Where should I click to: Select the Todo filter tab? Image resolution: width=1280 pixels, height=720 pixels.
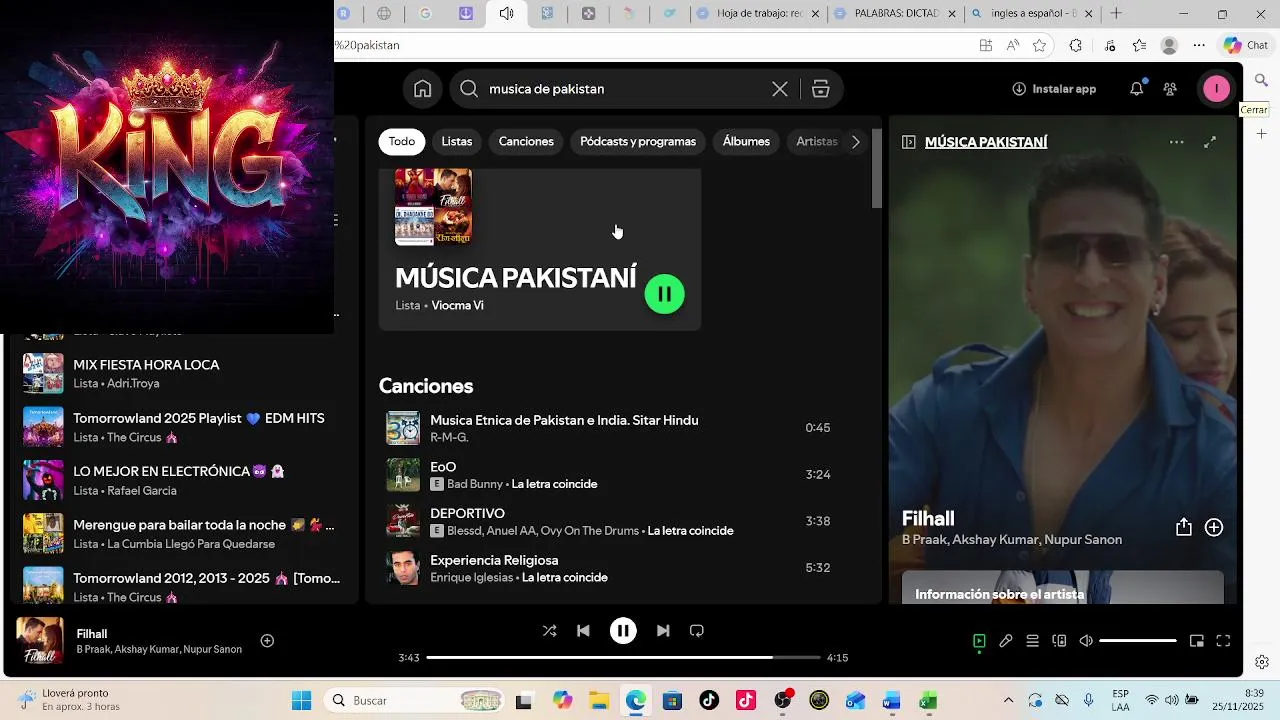[402, 142]
